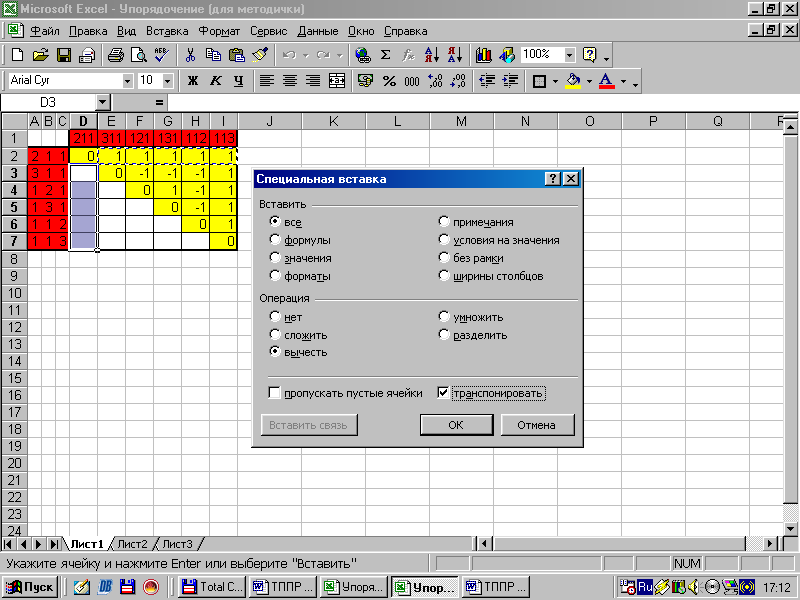Run the spelling check icon
The height and width of the screenshot is (600, 800).
pos(162,55)
